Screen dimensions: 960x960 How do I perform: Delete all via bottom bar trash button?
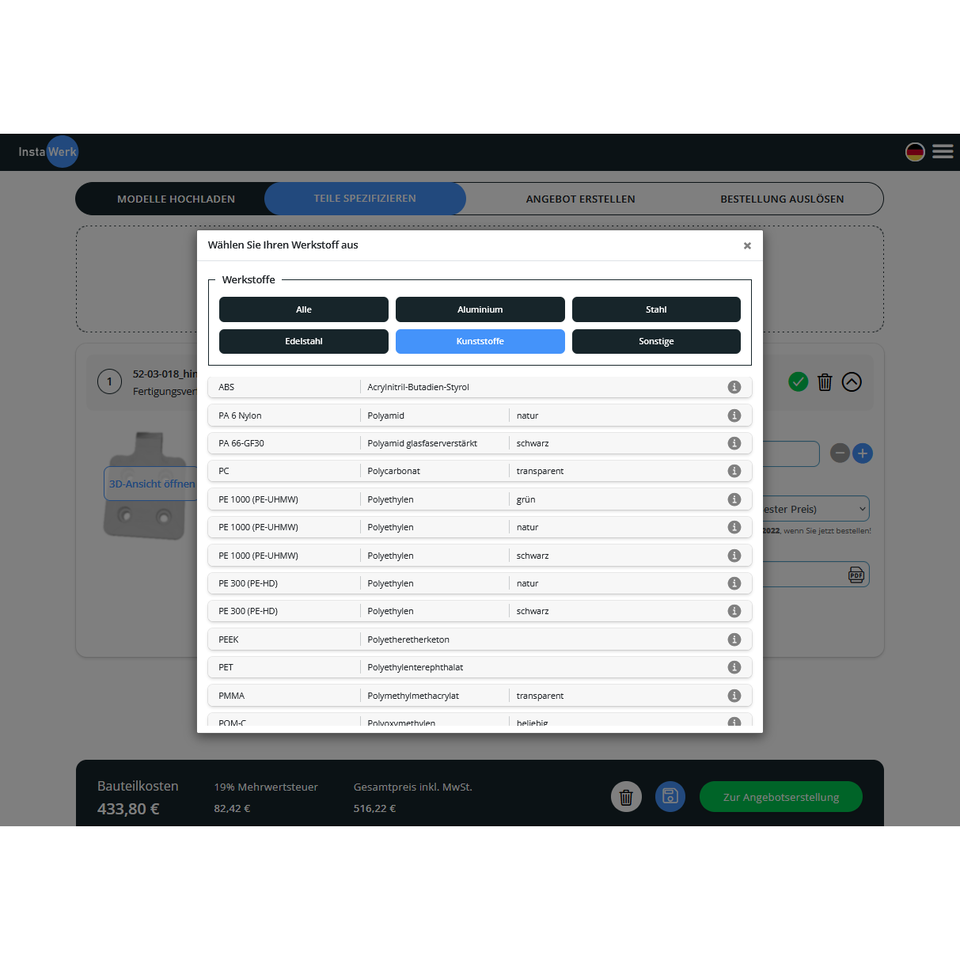click(x=626, y=797)
